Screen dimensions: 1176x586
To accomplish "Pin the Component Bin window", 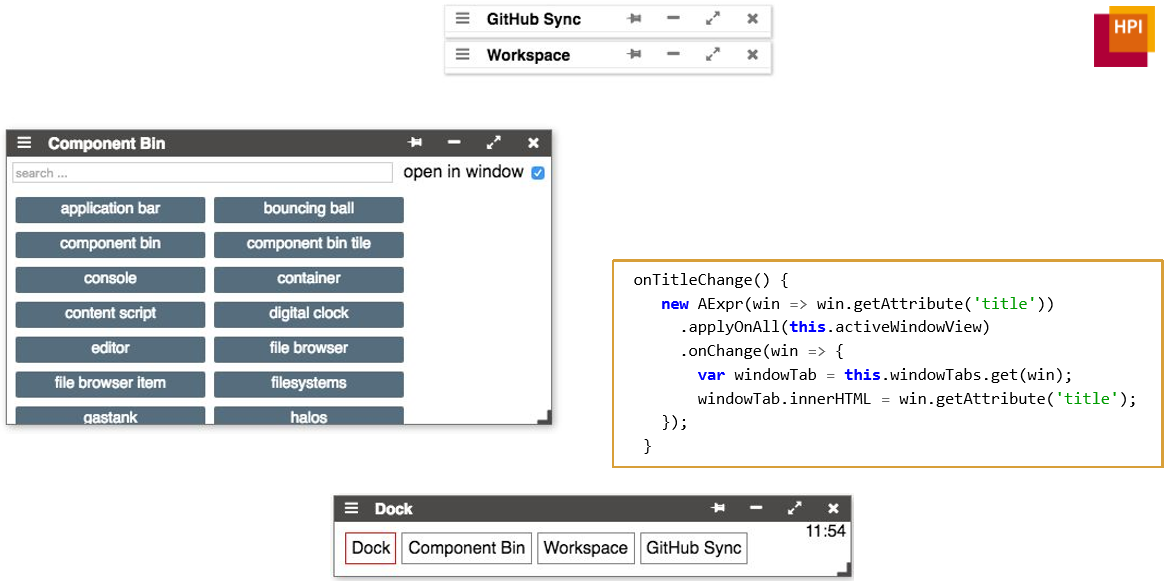I will (415, 143).
